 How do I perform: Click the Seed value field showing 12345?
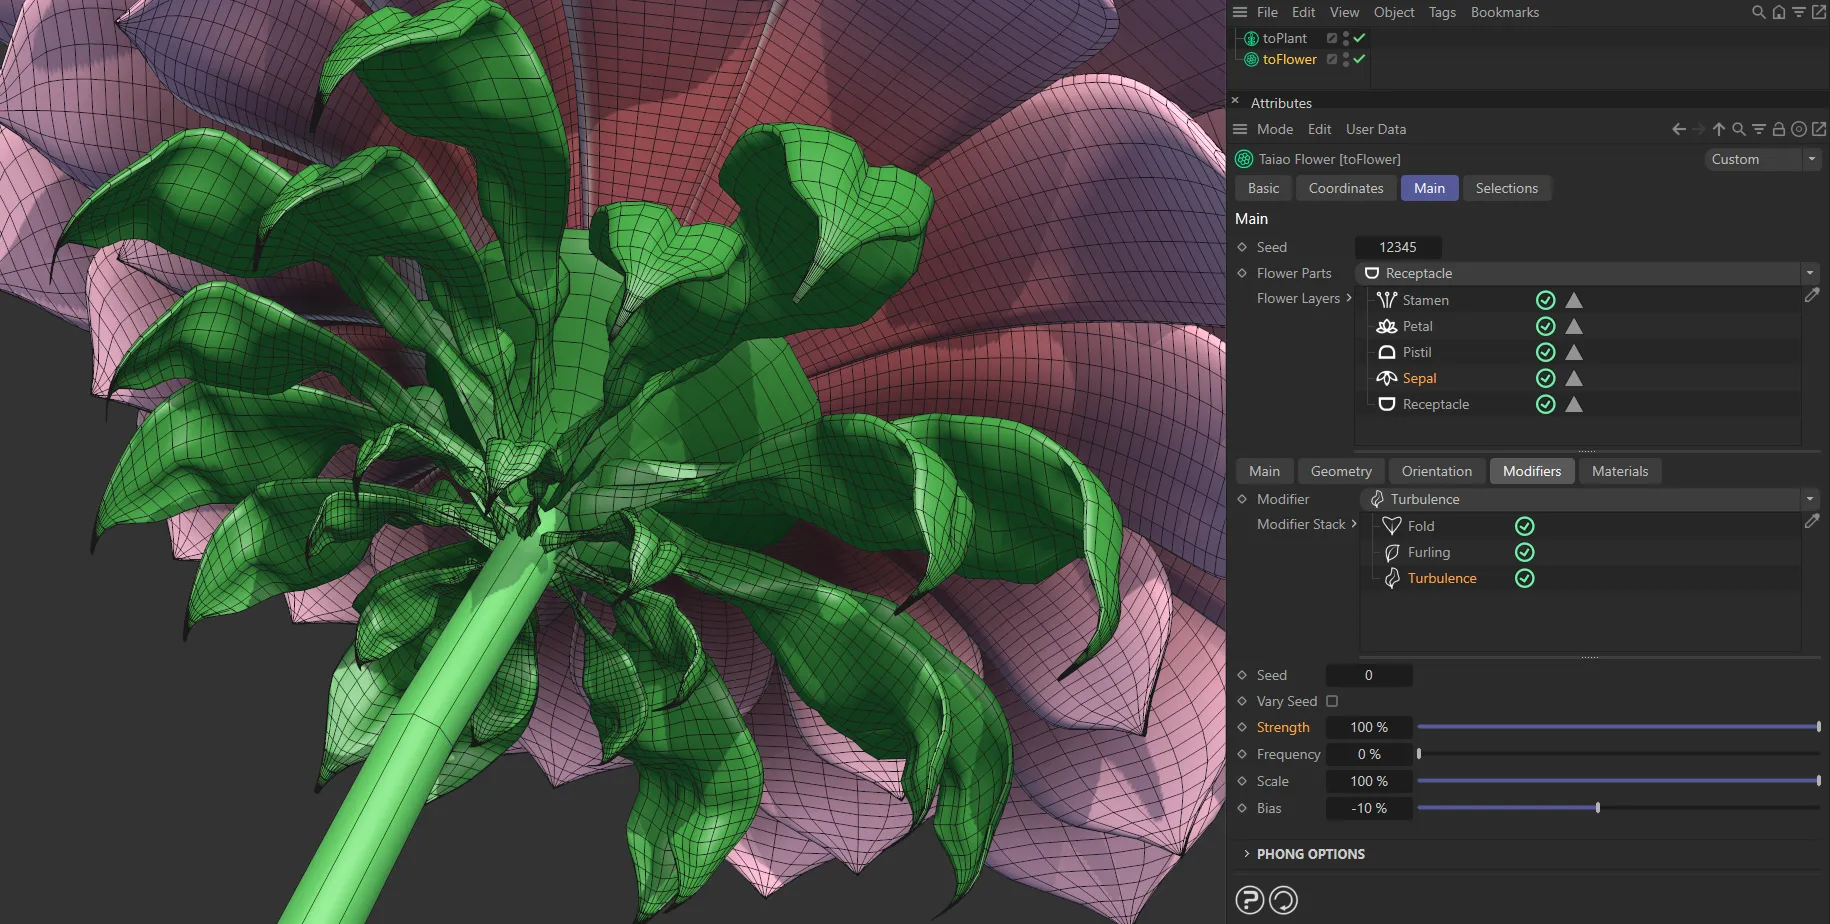(x=1397, y=247)
